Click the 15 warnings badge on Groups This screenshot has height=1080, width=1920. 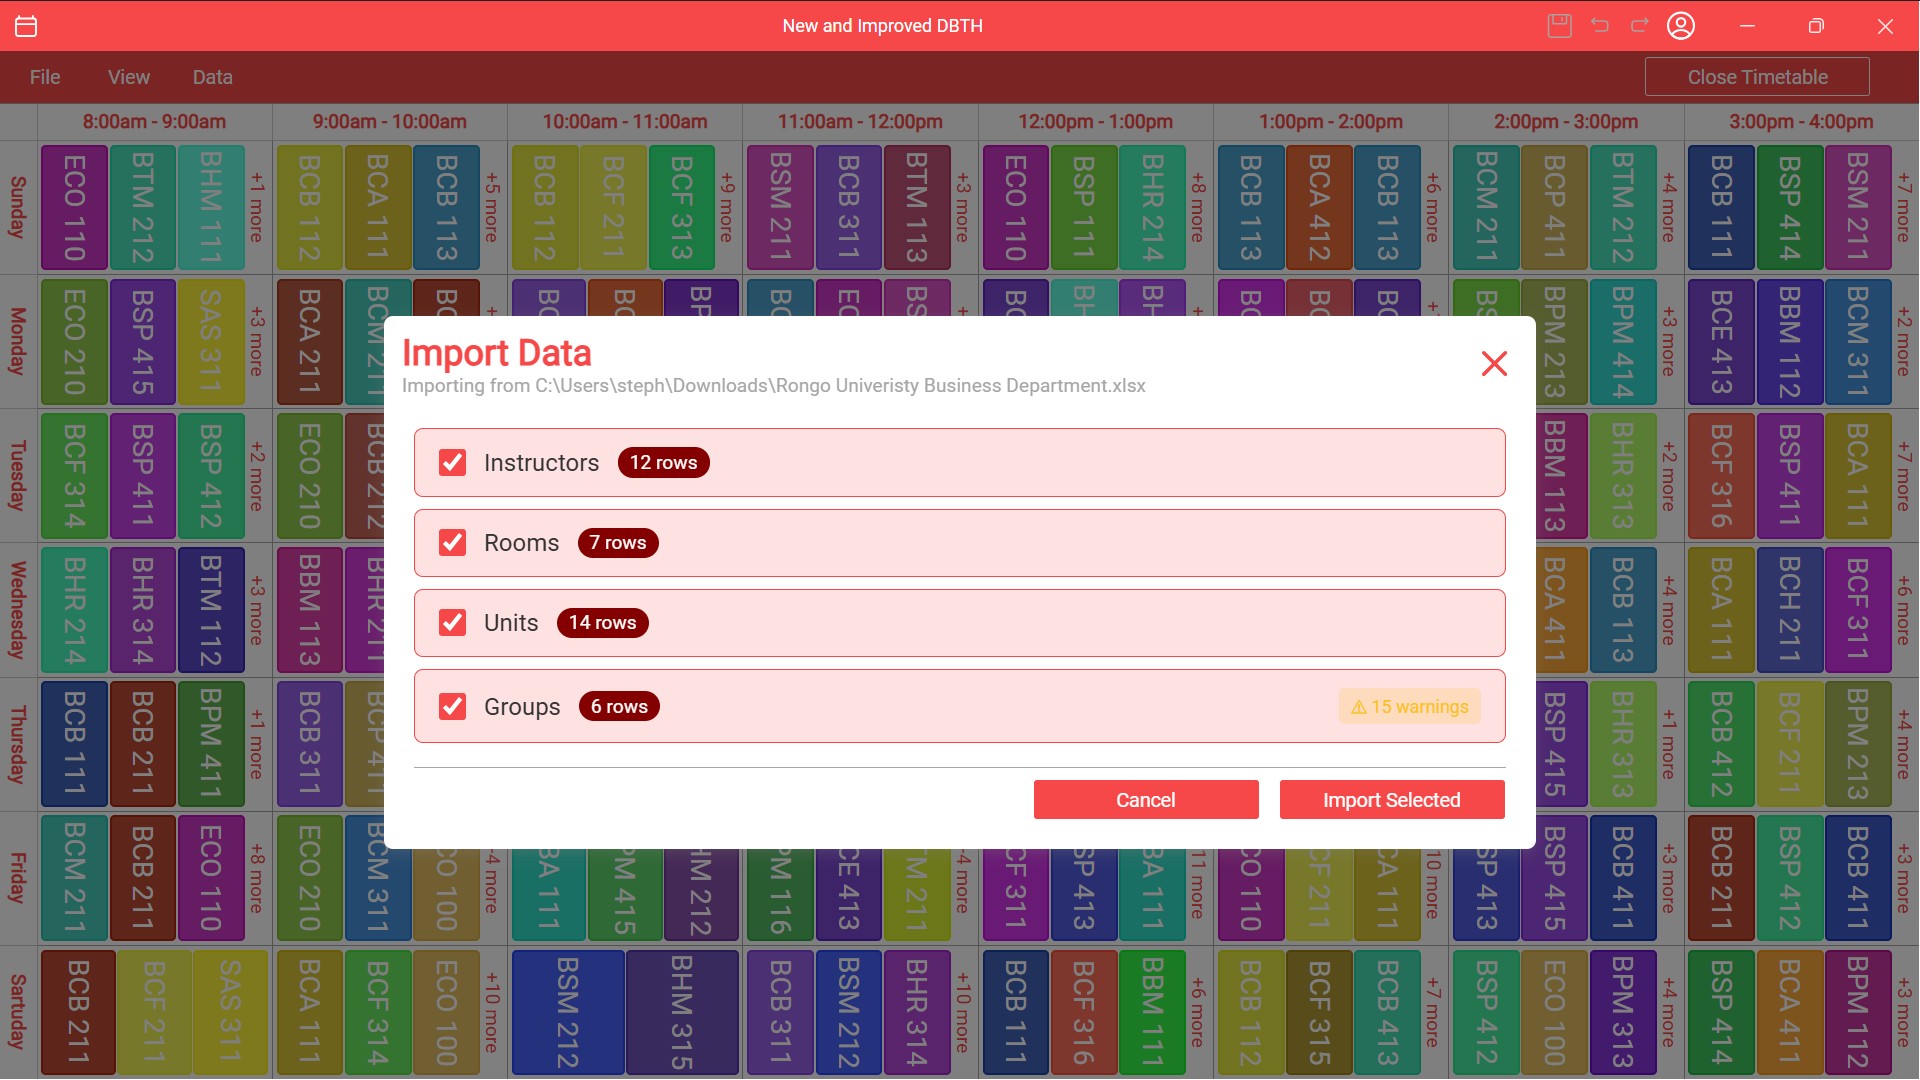(1410, 707)
